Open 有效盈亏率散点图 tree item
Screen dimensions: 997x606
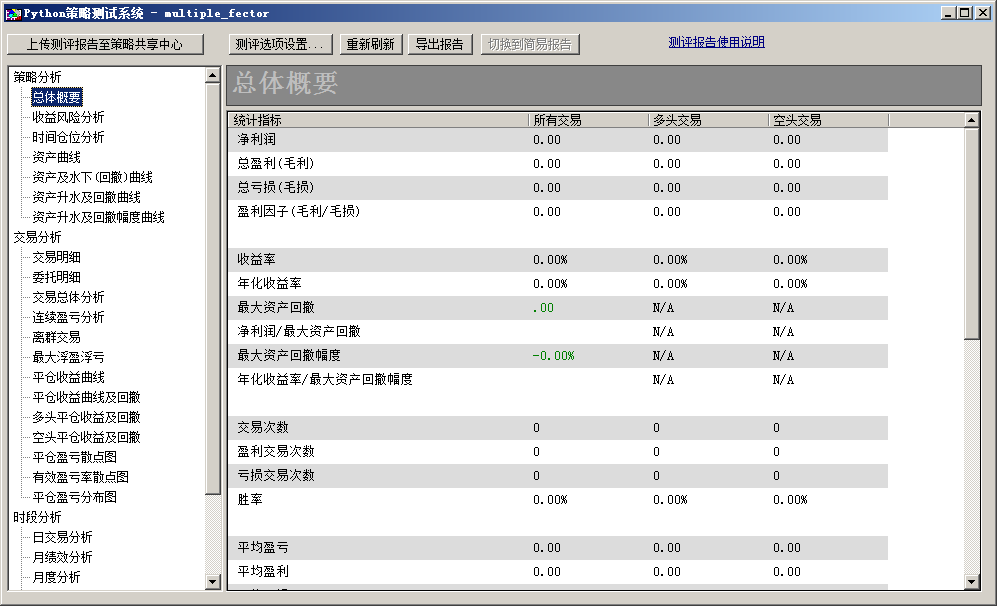[x=81, y=477]
